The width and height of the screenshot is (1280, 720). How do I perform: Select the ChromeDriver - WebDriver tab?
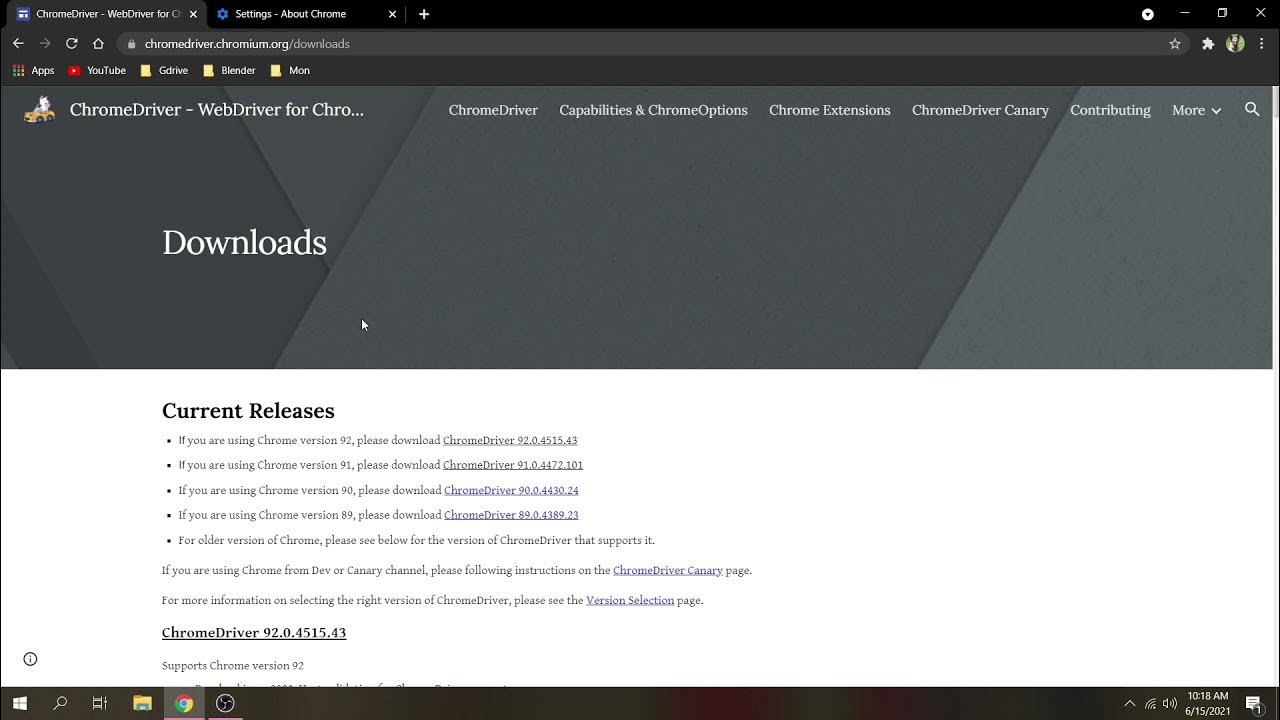pyautogui.click(x=105, y=14)
